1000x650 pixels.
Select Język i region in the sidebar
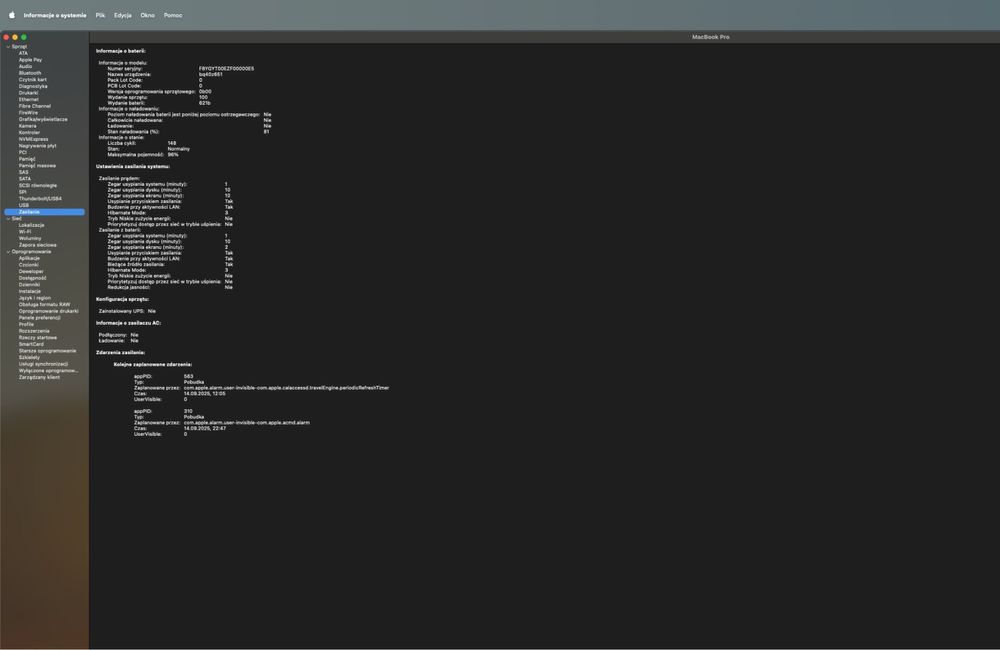(x=34, y=298)
